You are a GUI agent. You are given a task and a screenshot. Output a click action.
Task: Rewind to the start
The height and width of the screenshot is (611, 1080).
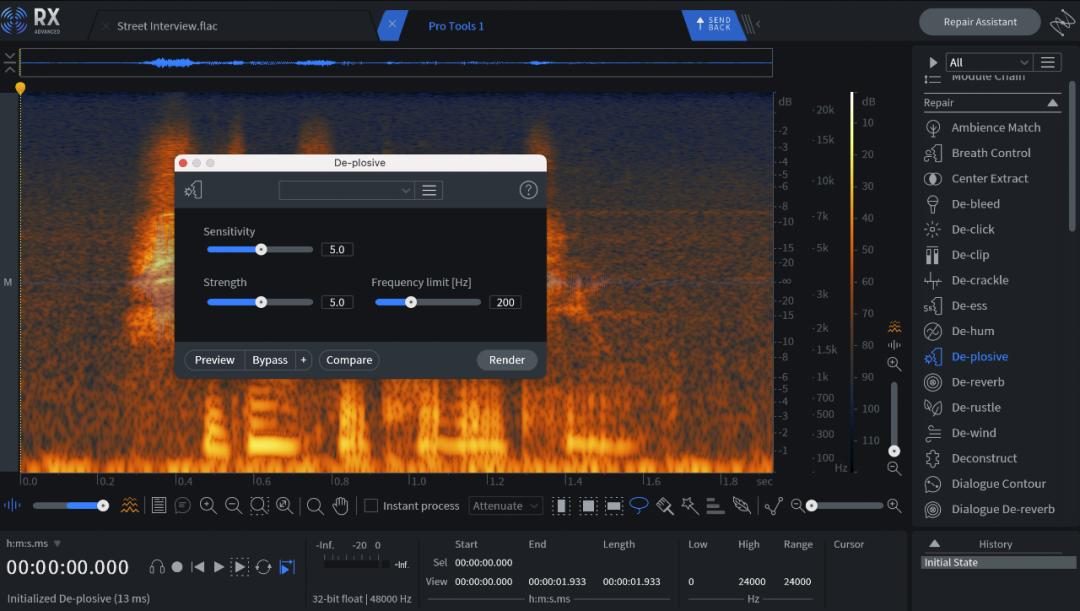click(198, 567)
